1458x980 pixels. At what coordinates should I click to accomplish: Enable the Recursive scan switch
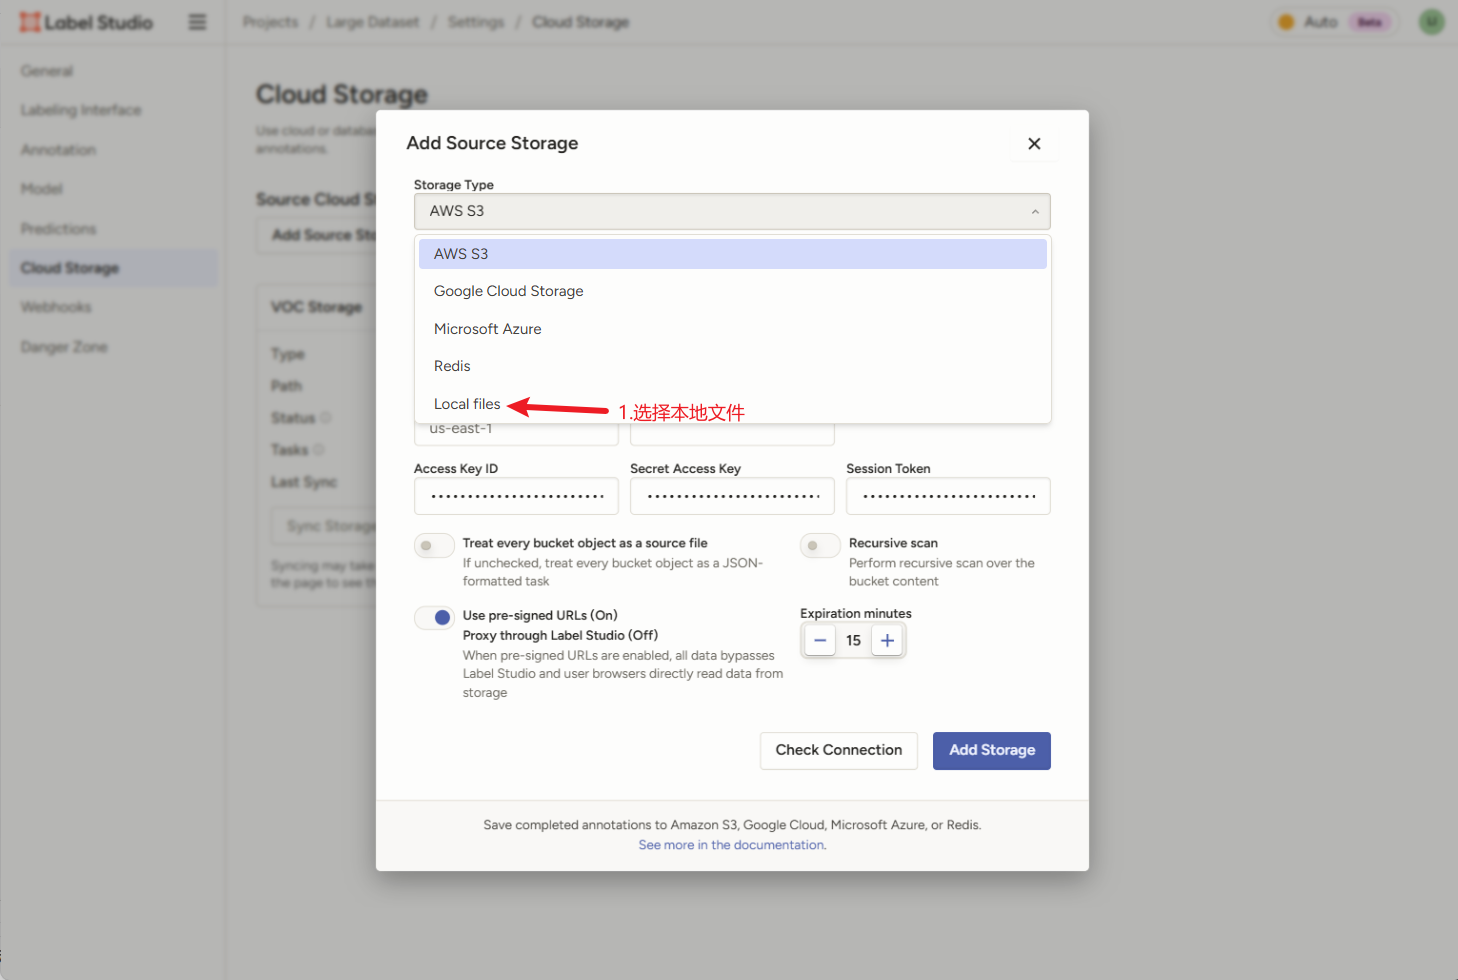(820, 545)
